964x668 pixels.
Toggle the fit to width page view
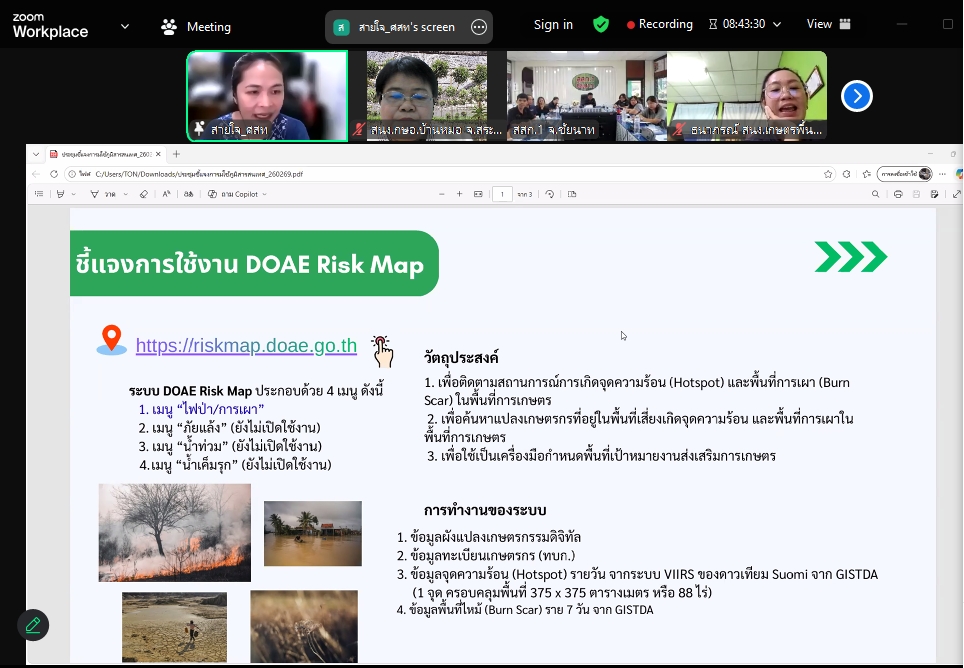[x=478, y=194]
